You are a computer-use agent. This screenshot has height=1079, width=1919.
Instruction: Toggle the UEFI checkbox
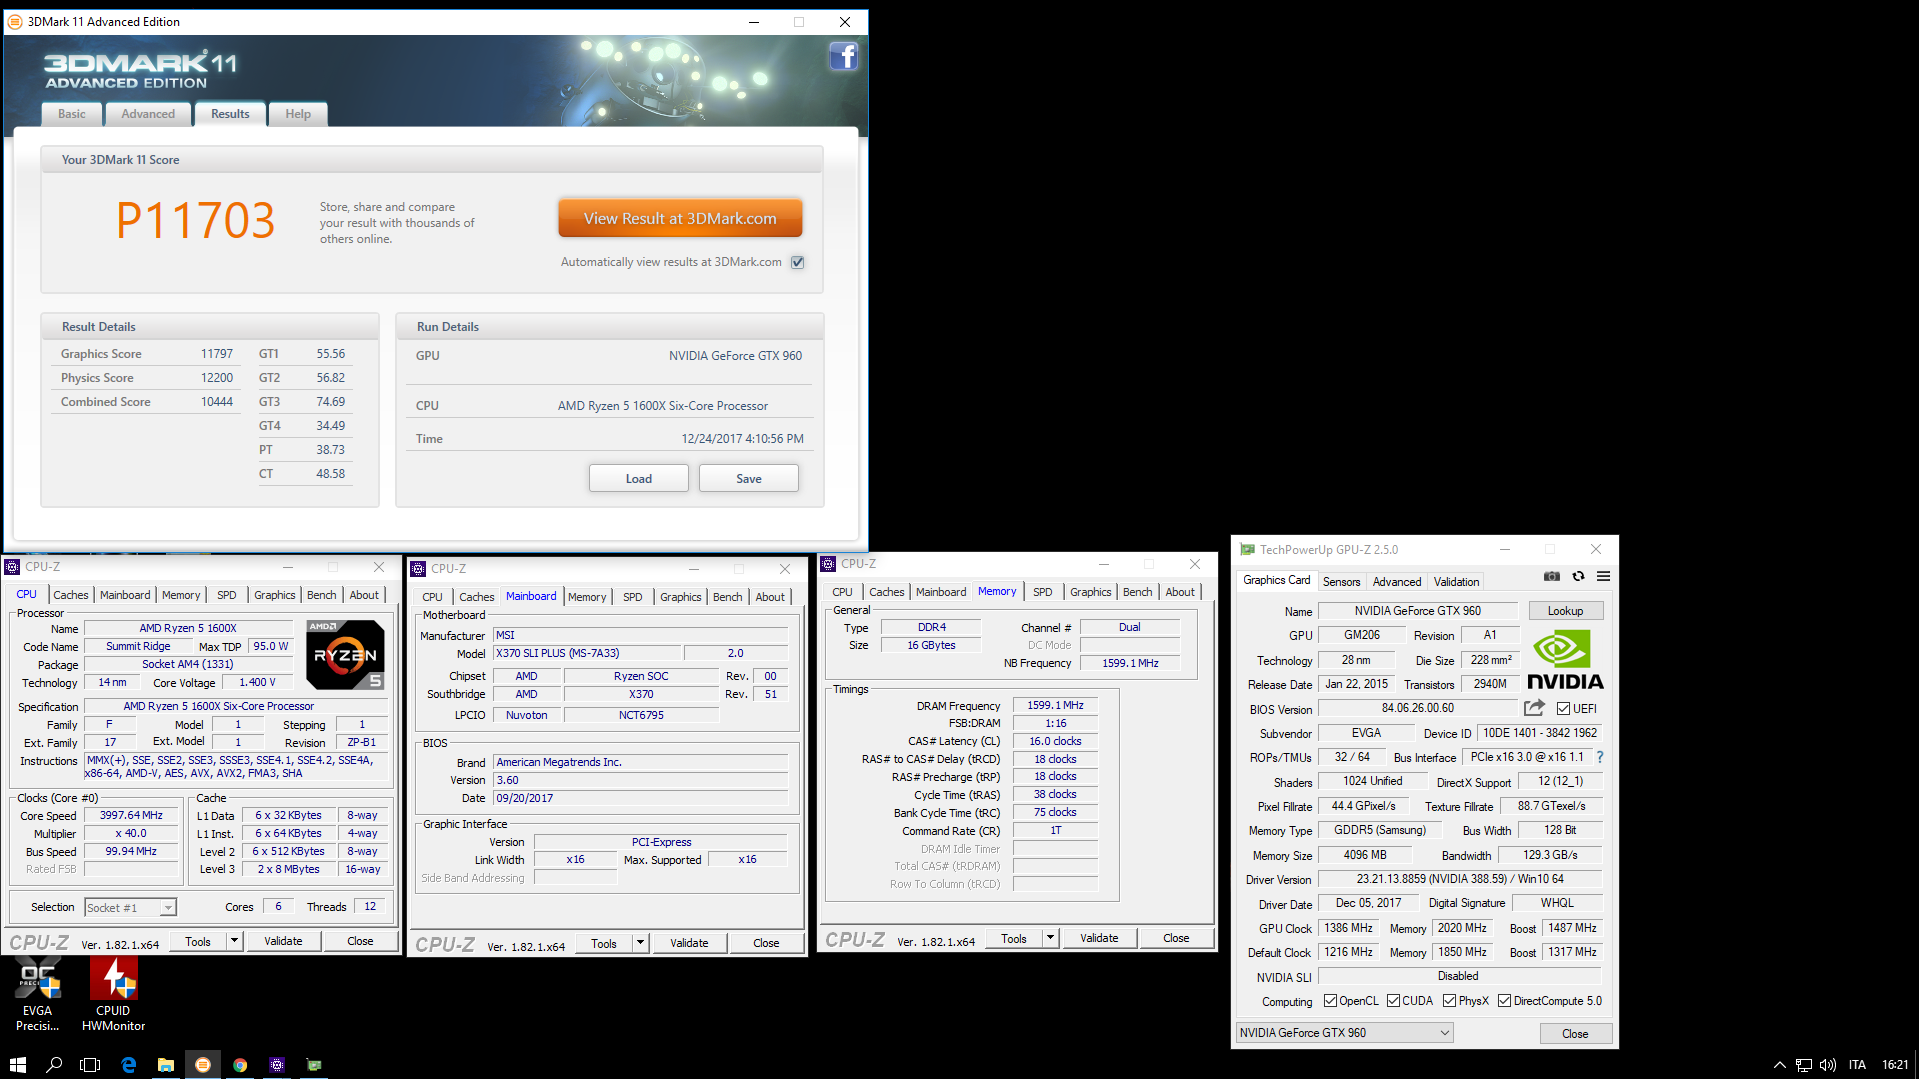[x=1563, y=709]
